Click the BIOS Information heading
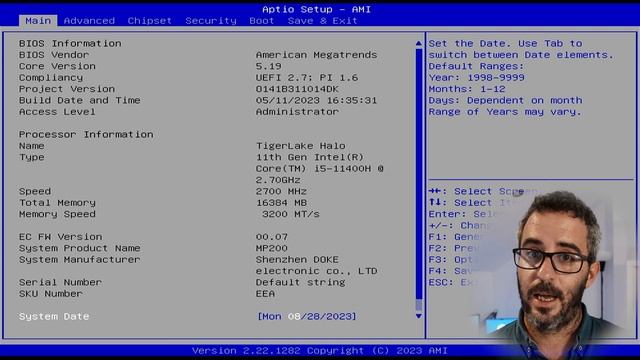 pos(70,43)
